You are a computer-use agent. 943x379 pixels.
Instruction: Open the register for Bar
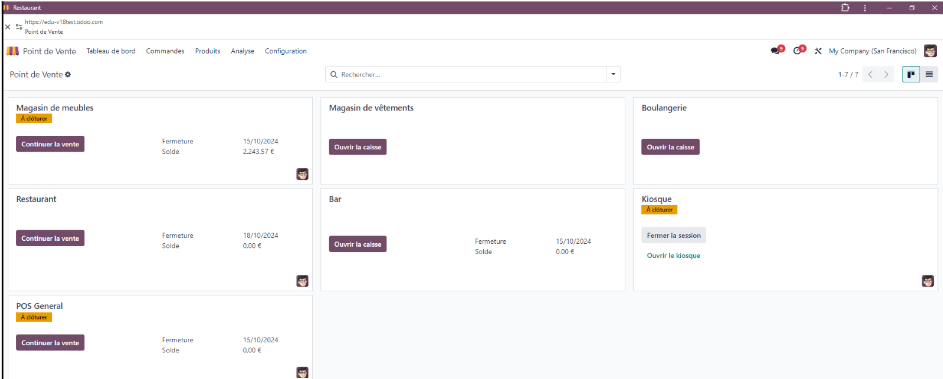[x=358, y=244]
